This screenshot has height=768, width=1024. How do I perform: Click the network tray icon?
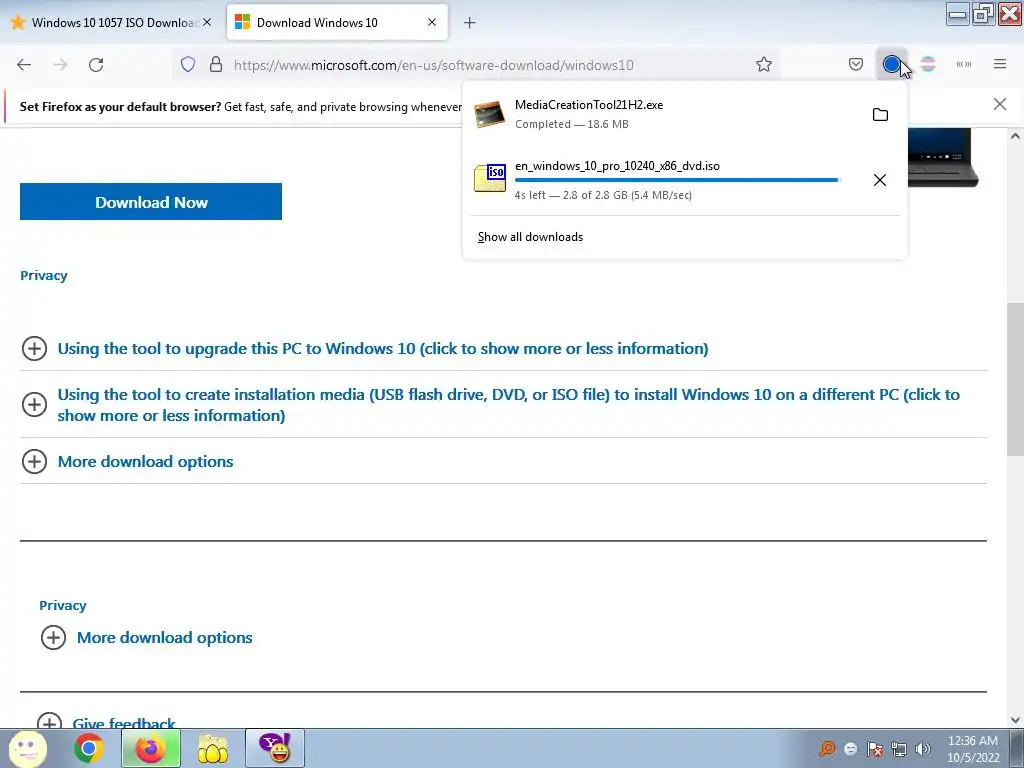[899, 749]
